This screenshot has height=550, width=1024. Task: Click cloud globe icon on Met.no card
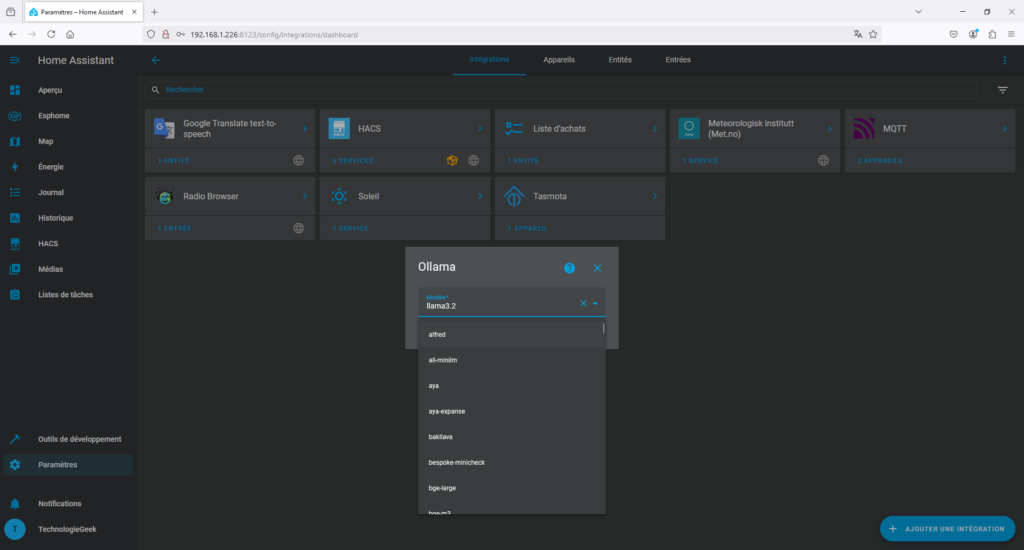(x=824, y=161)
